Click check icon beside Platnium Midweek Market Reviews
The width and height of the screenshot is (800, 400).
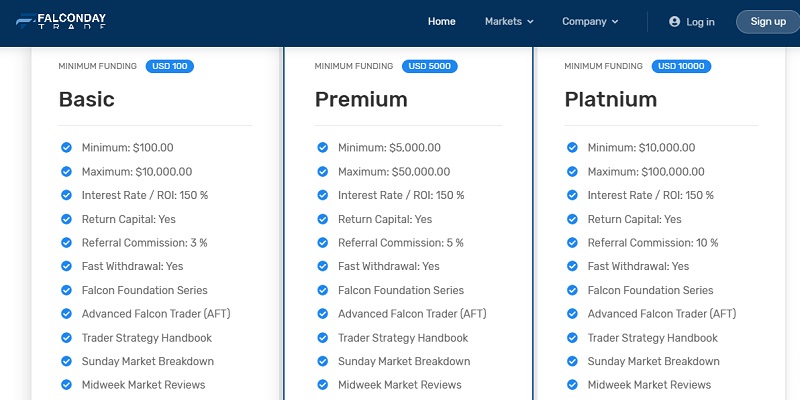572,384
